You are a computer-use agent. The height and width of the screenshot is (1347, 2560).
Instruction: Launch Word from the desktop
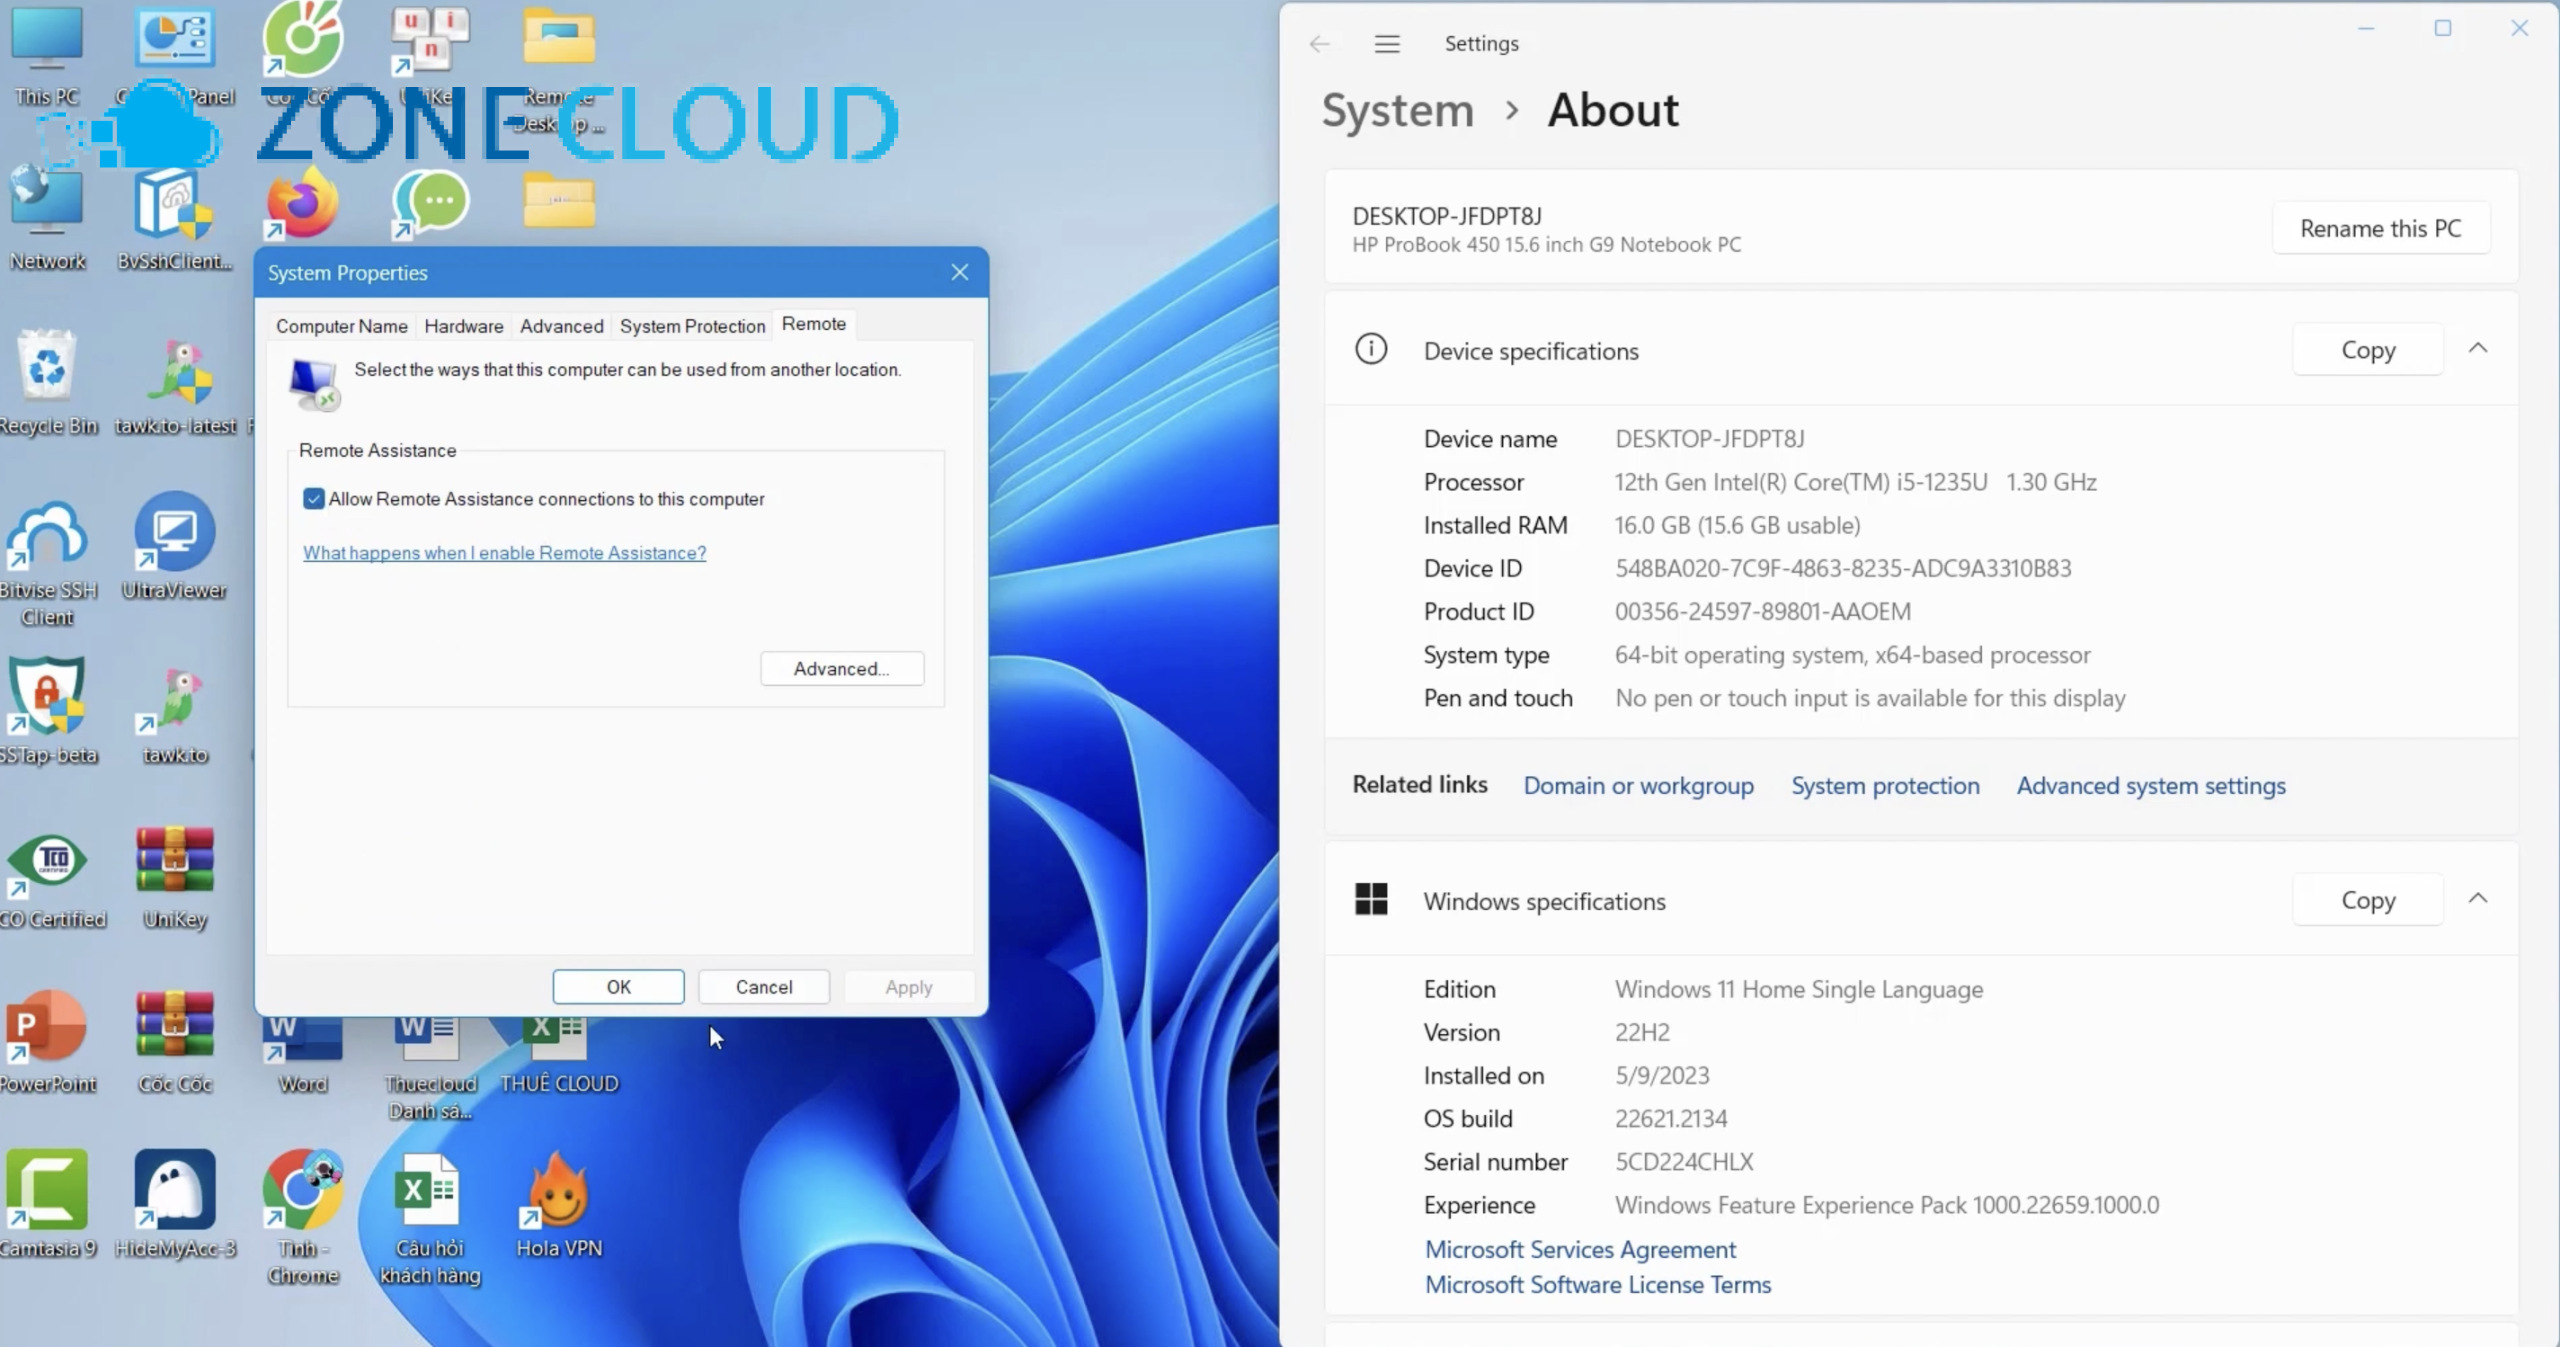coord(303,1054)
